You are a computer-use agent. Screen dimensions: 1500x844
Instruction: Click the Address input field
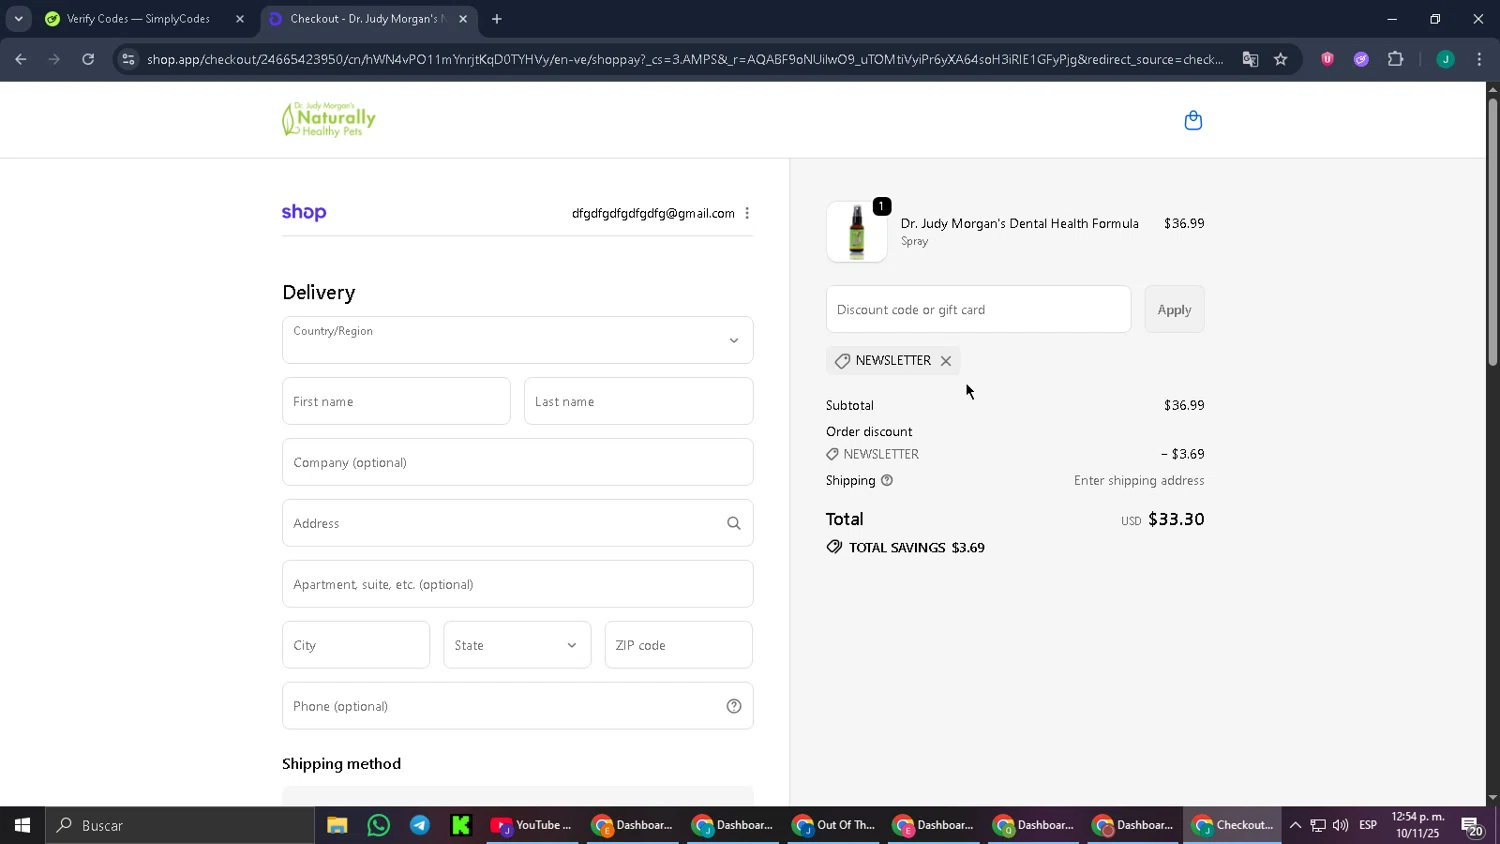coord(517,523)
